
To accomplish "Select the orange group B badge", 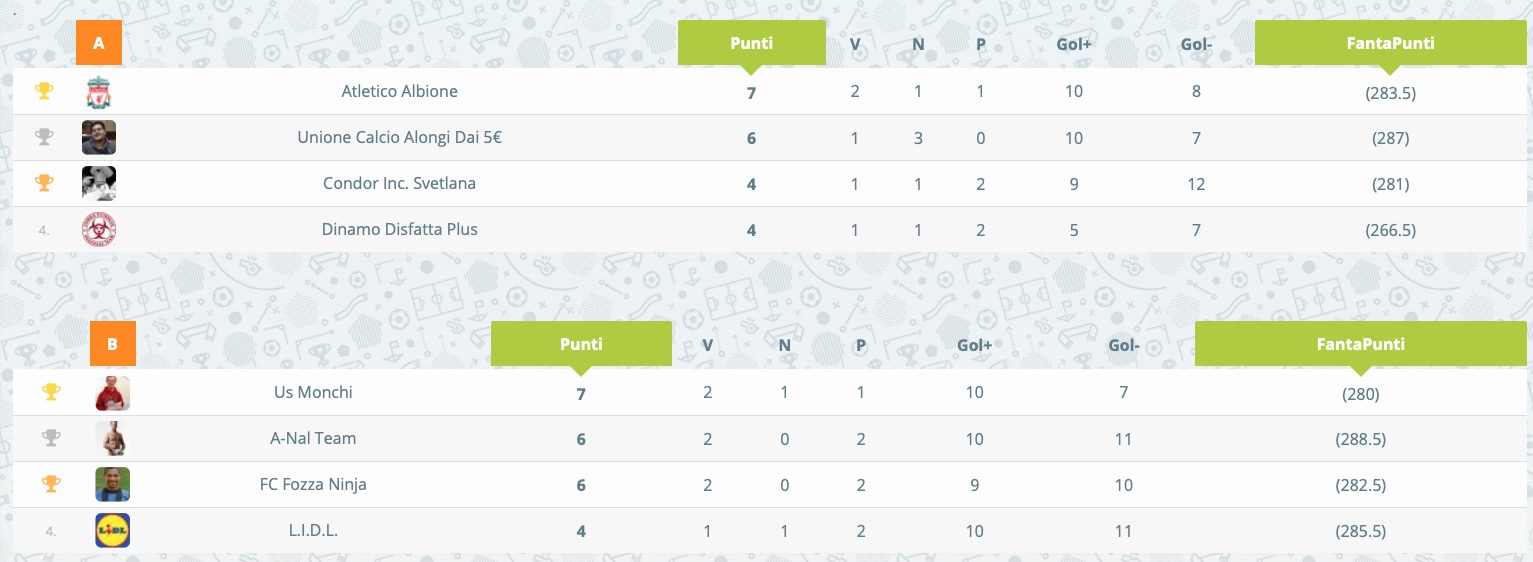I will pyautogui.click(x=113, y=344).
